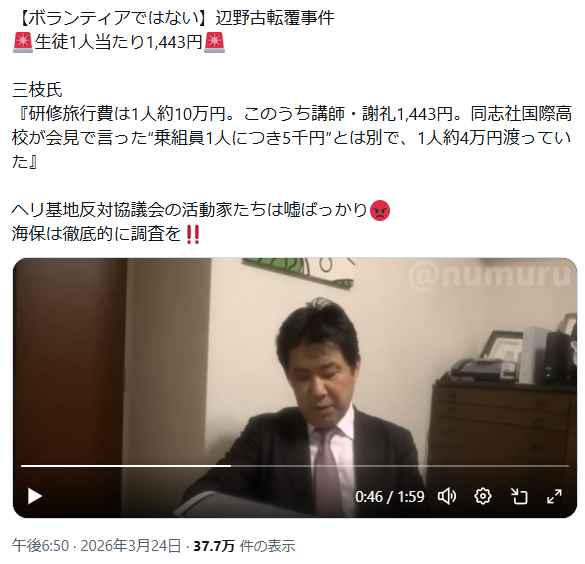Viewport: 585px width, 564px height.
Task: Seek by clicking the unplayed part of progress bar
Action: tap(399, 466)
